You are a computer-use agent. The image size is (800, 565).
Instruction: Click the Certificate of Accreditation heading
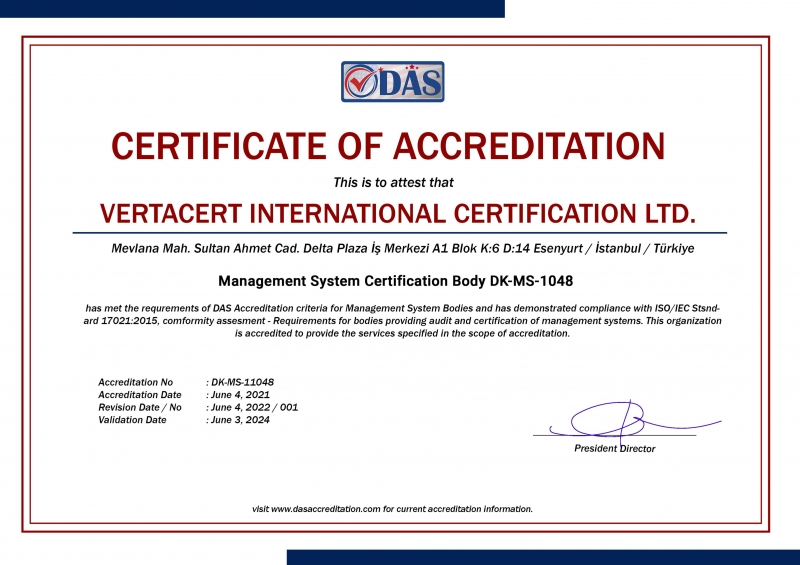388,146
